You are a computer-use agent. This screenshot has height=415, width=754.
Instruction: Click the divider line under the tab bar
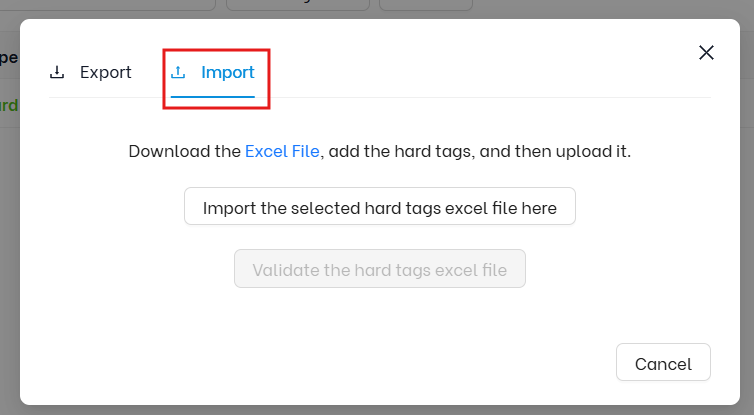click(x=481, y=98)
